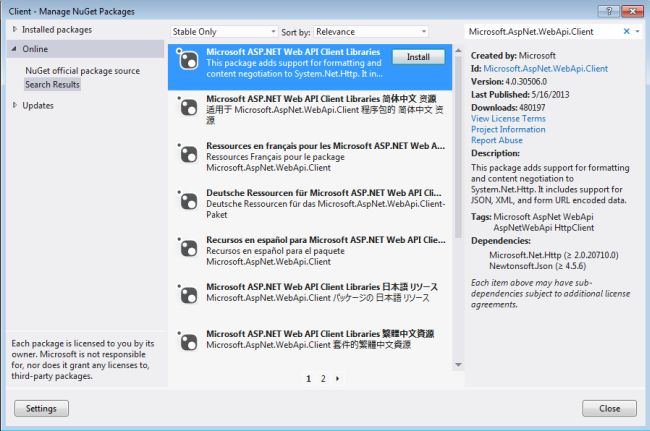Viewport: 650px width, 431px height.
Task: Click the Newtonsoft.Json dependency text
Action: coord(538,266)
